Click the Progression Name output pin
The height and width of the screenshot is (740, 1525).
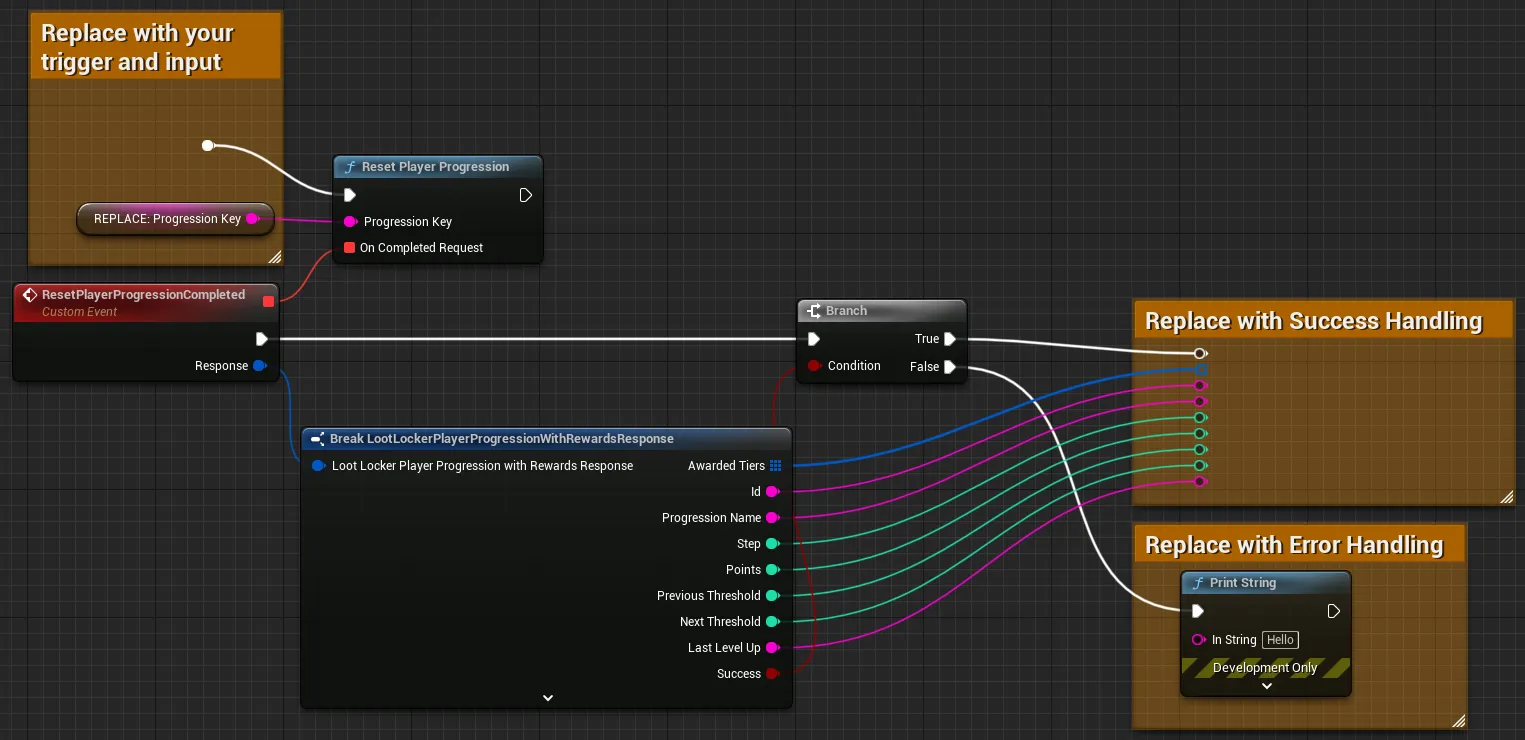pyautogui.click(x=772, y=518)
